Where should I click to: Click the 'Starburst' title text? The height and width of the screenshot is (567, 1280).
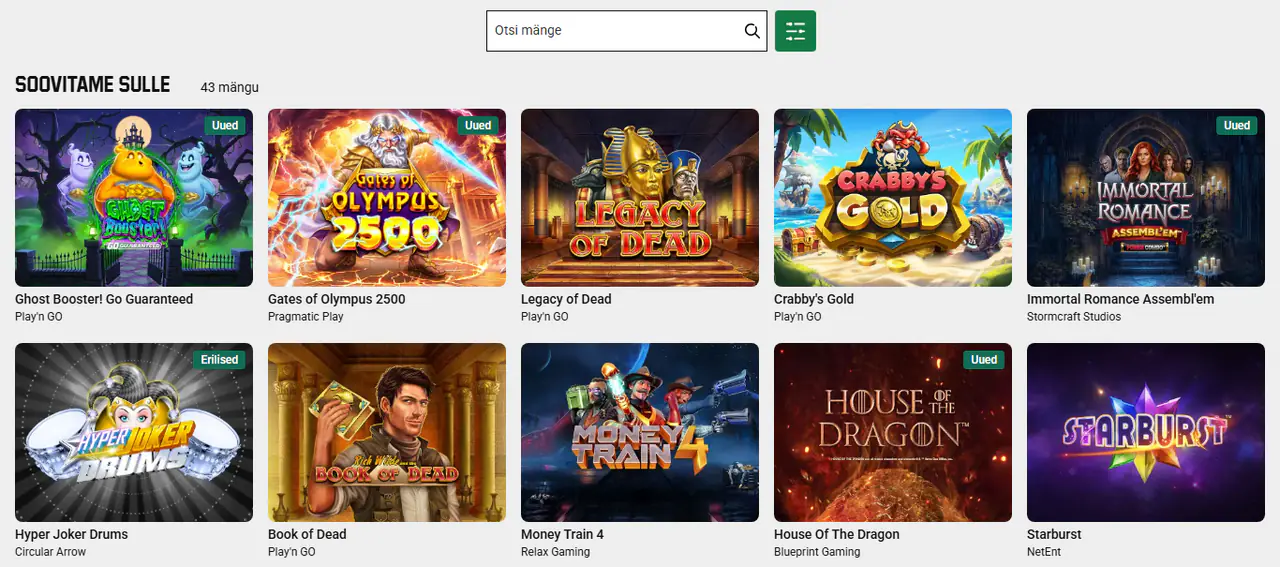coord(1054,534)
